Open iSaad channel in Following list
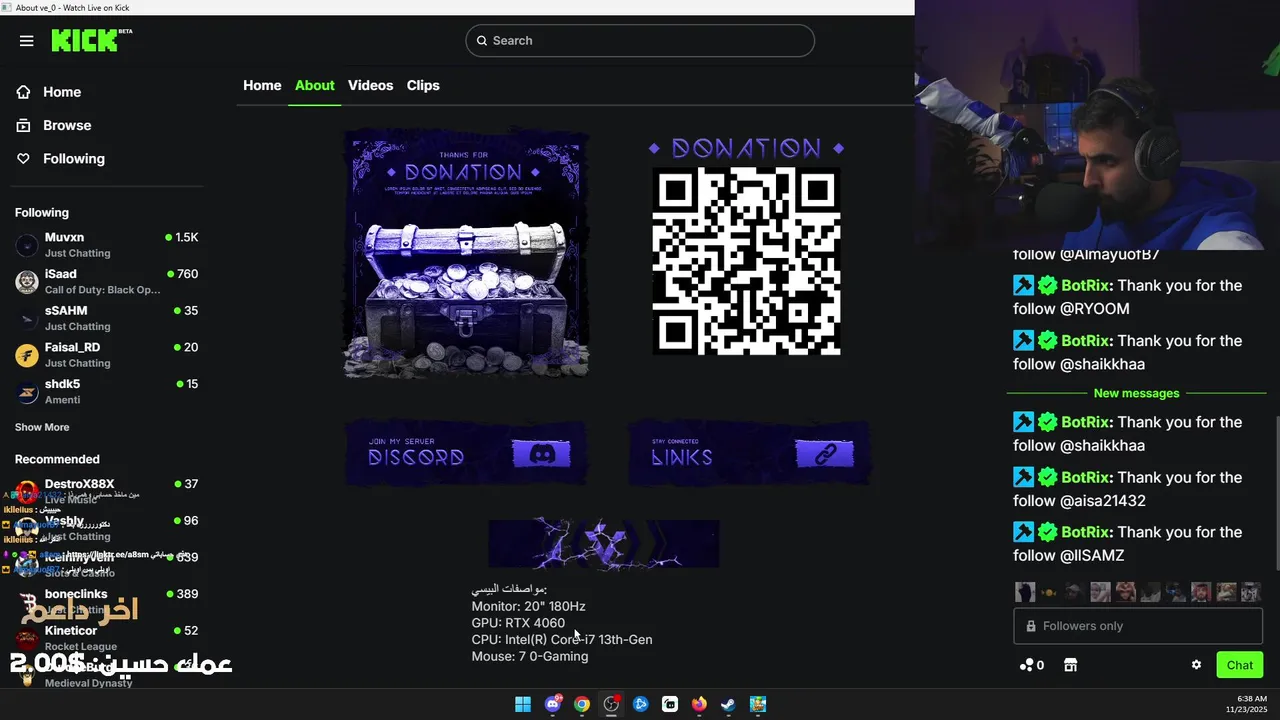The width and height of the screenshot is (1280, 720). click(x=107, y=281)
